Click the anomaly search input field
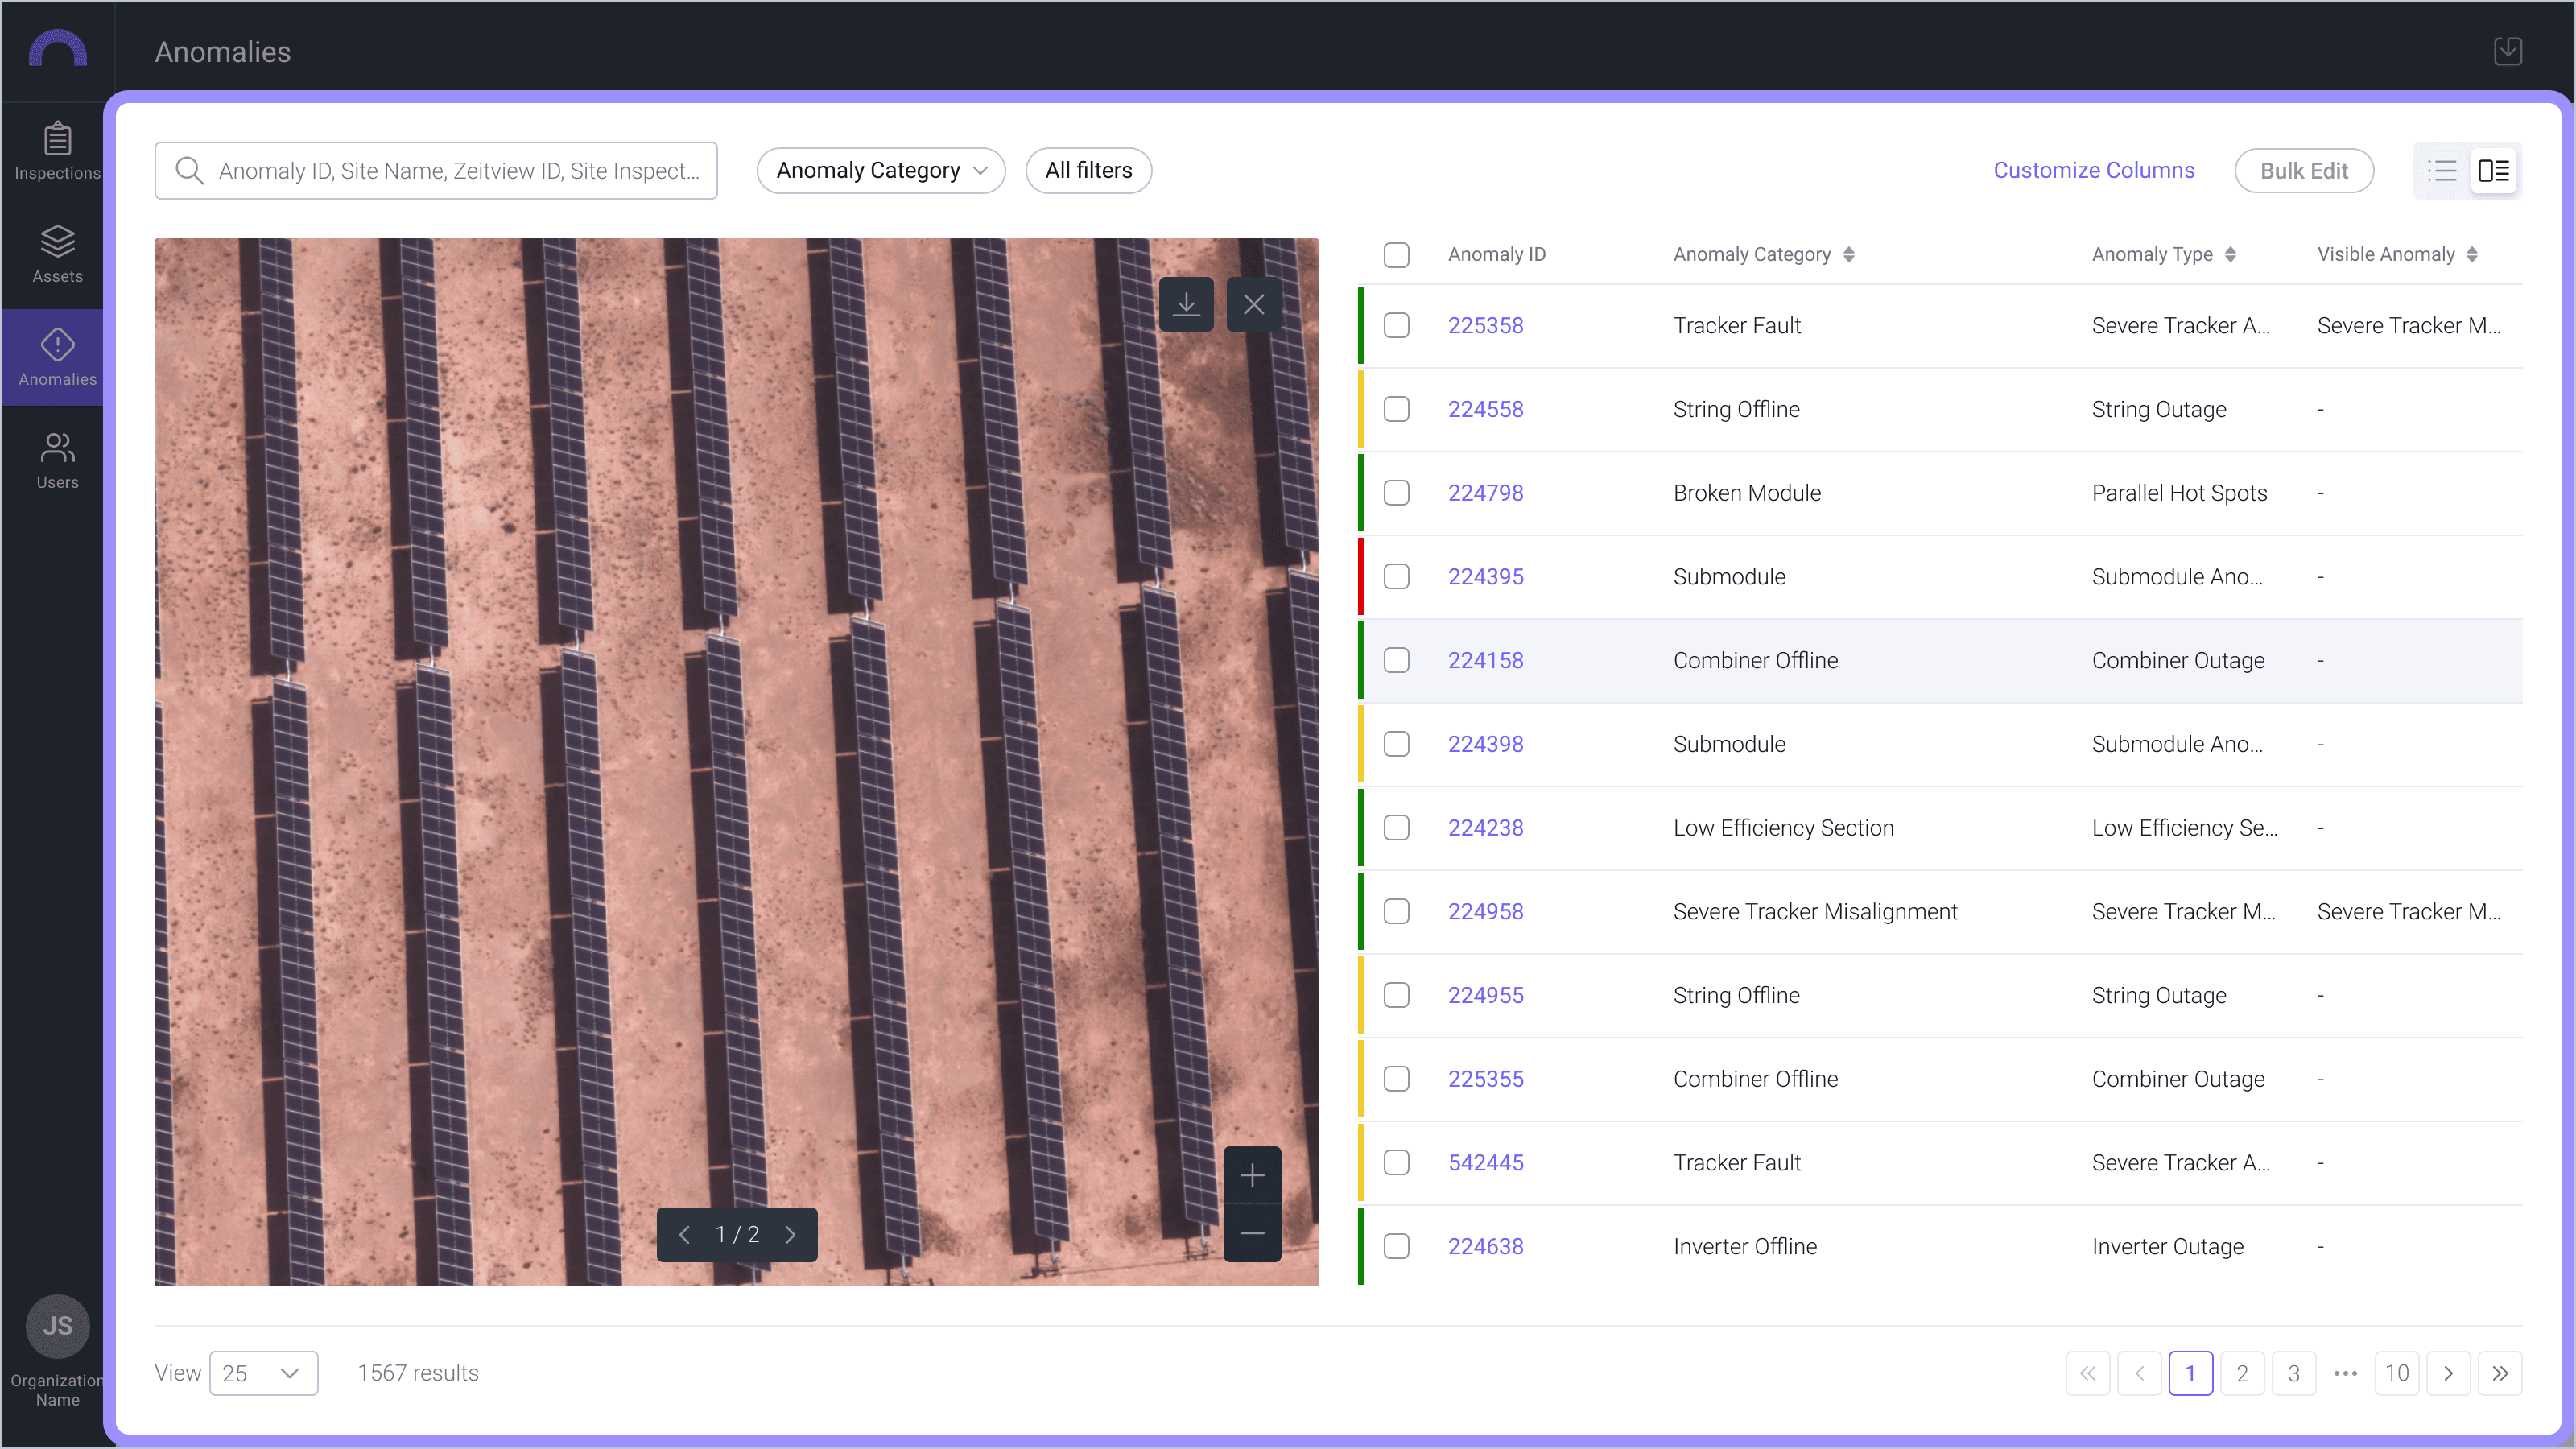The image size is (2576, 1449). point(436,171)
